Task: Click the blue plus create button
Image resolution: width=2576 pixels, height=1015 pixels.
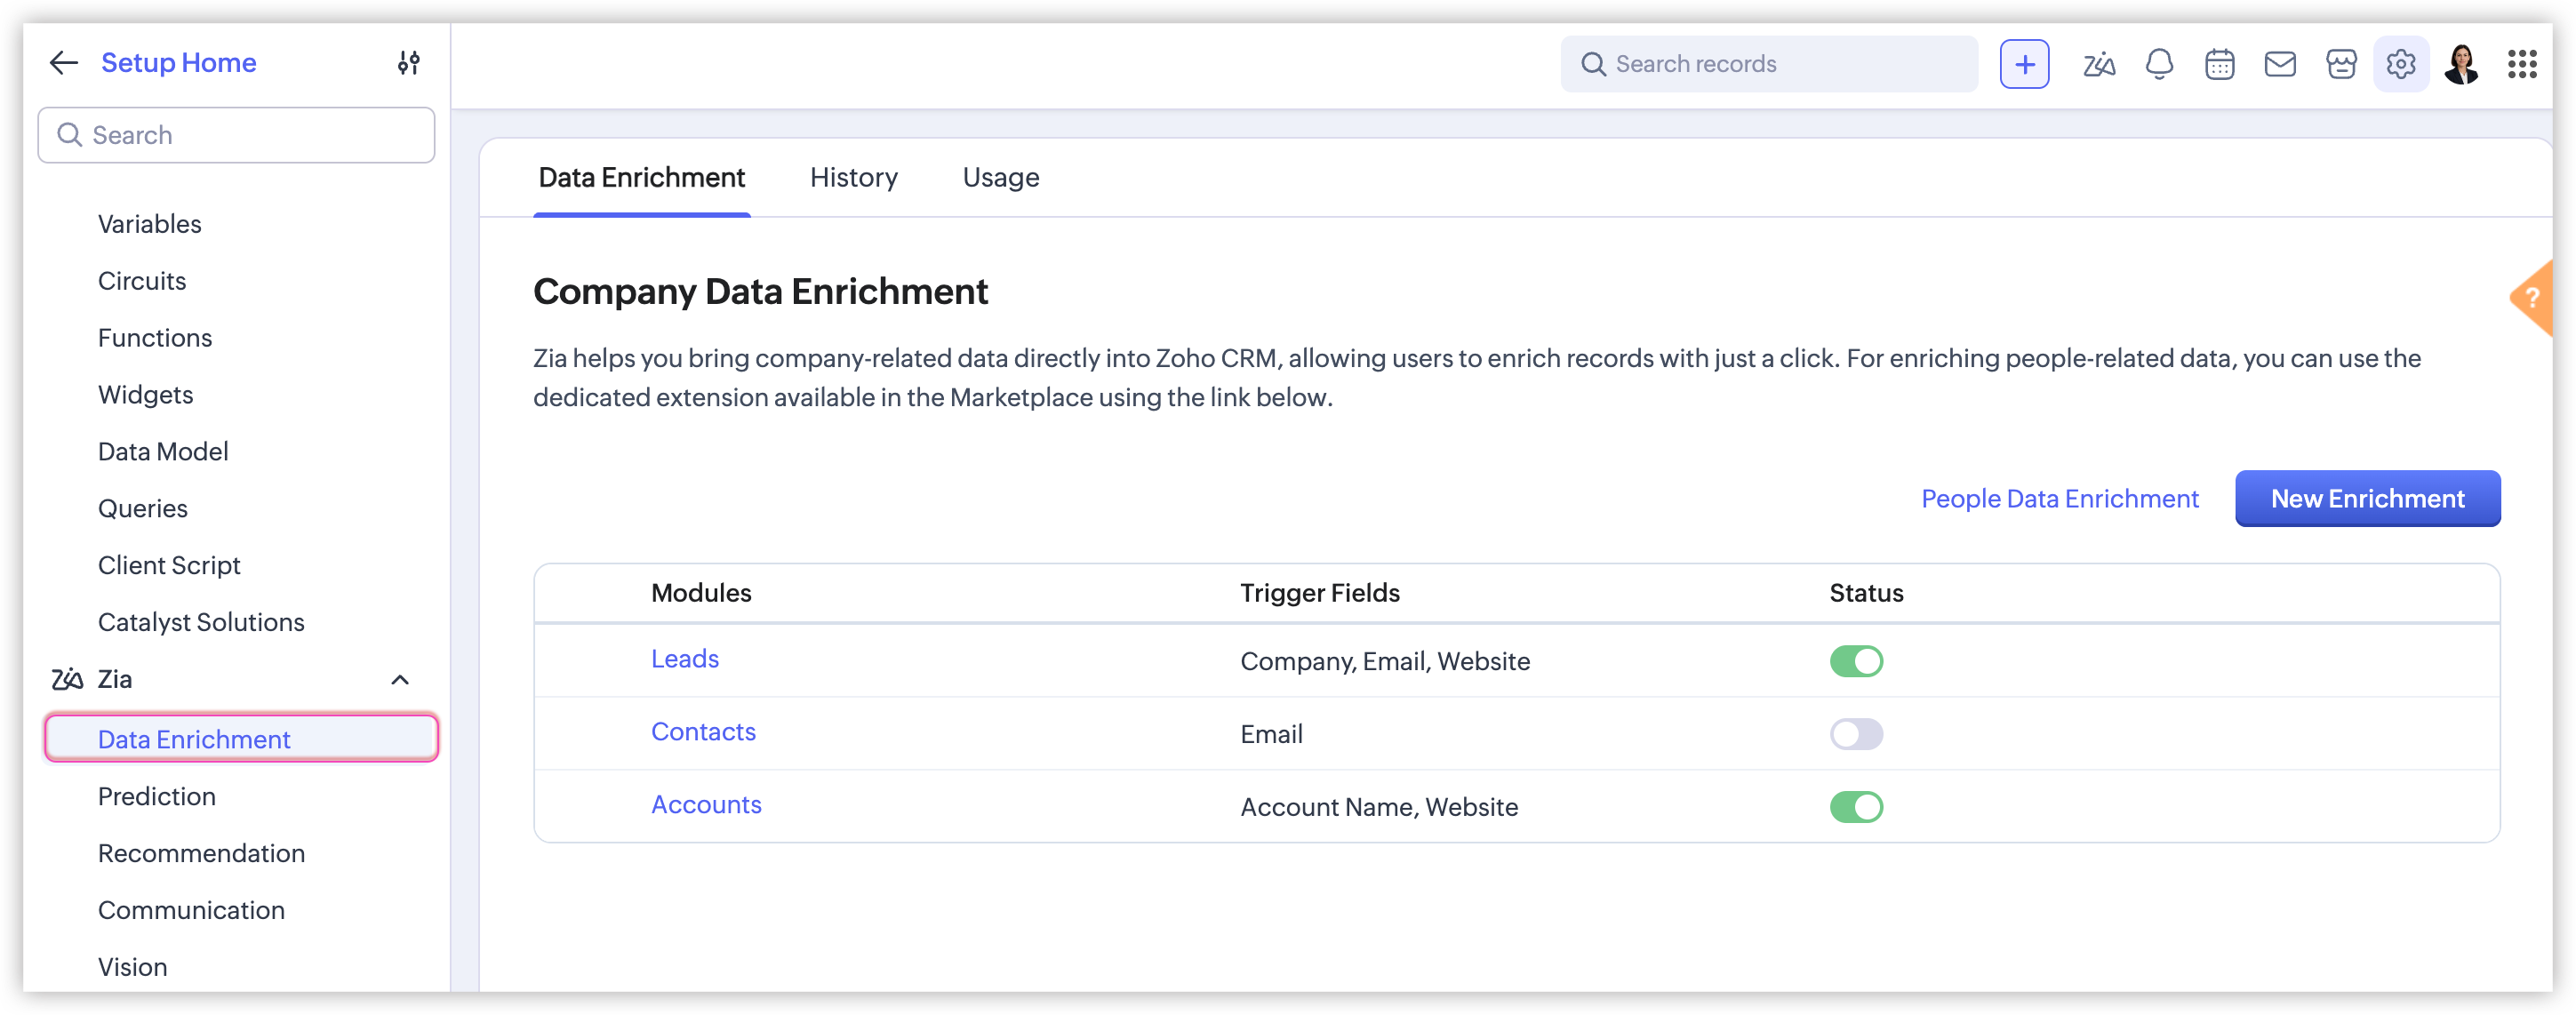Action: pyautogui.click(x=2024, y=65)
